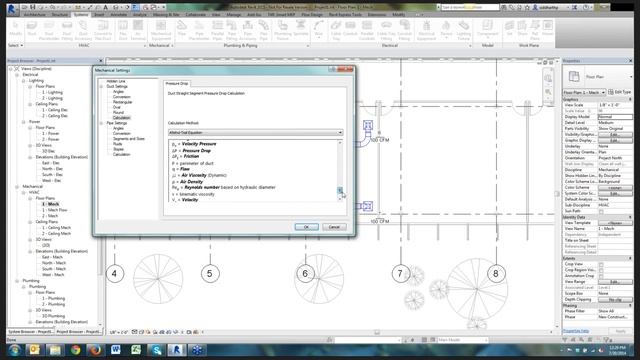This screenshot has height=360, width=640.
Task: Select the Electrical Equipment tool
Action: (427, 30)
